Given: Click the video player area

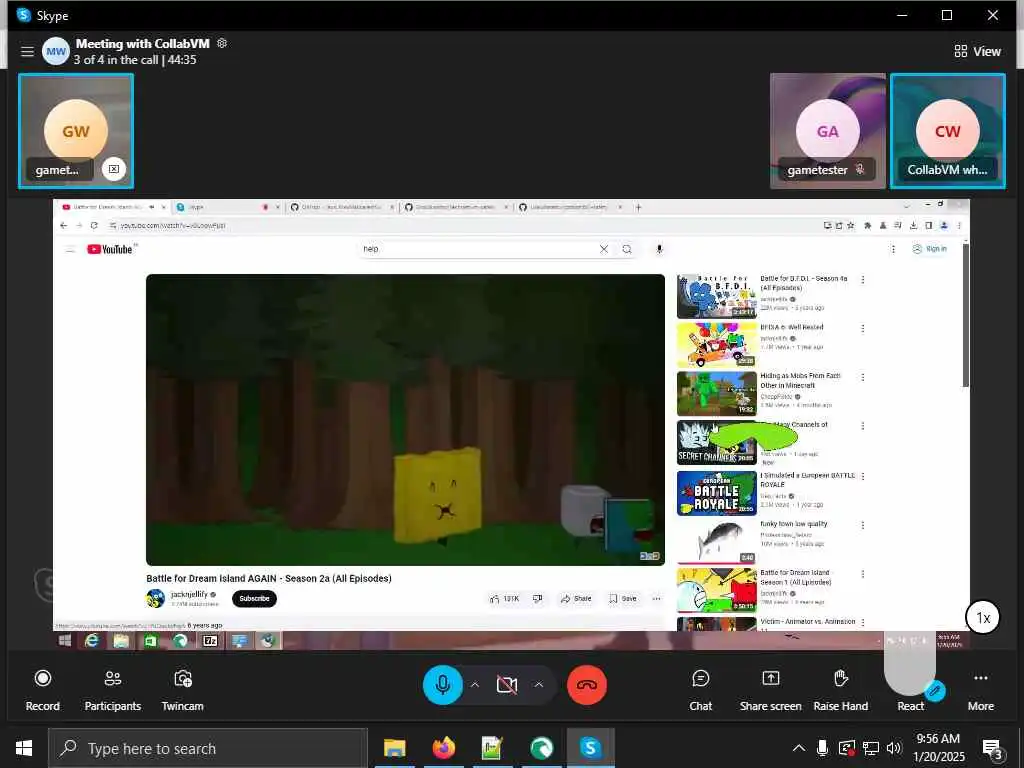Looking at the screenshot, I should click(405, 419).
